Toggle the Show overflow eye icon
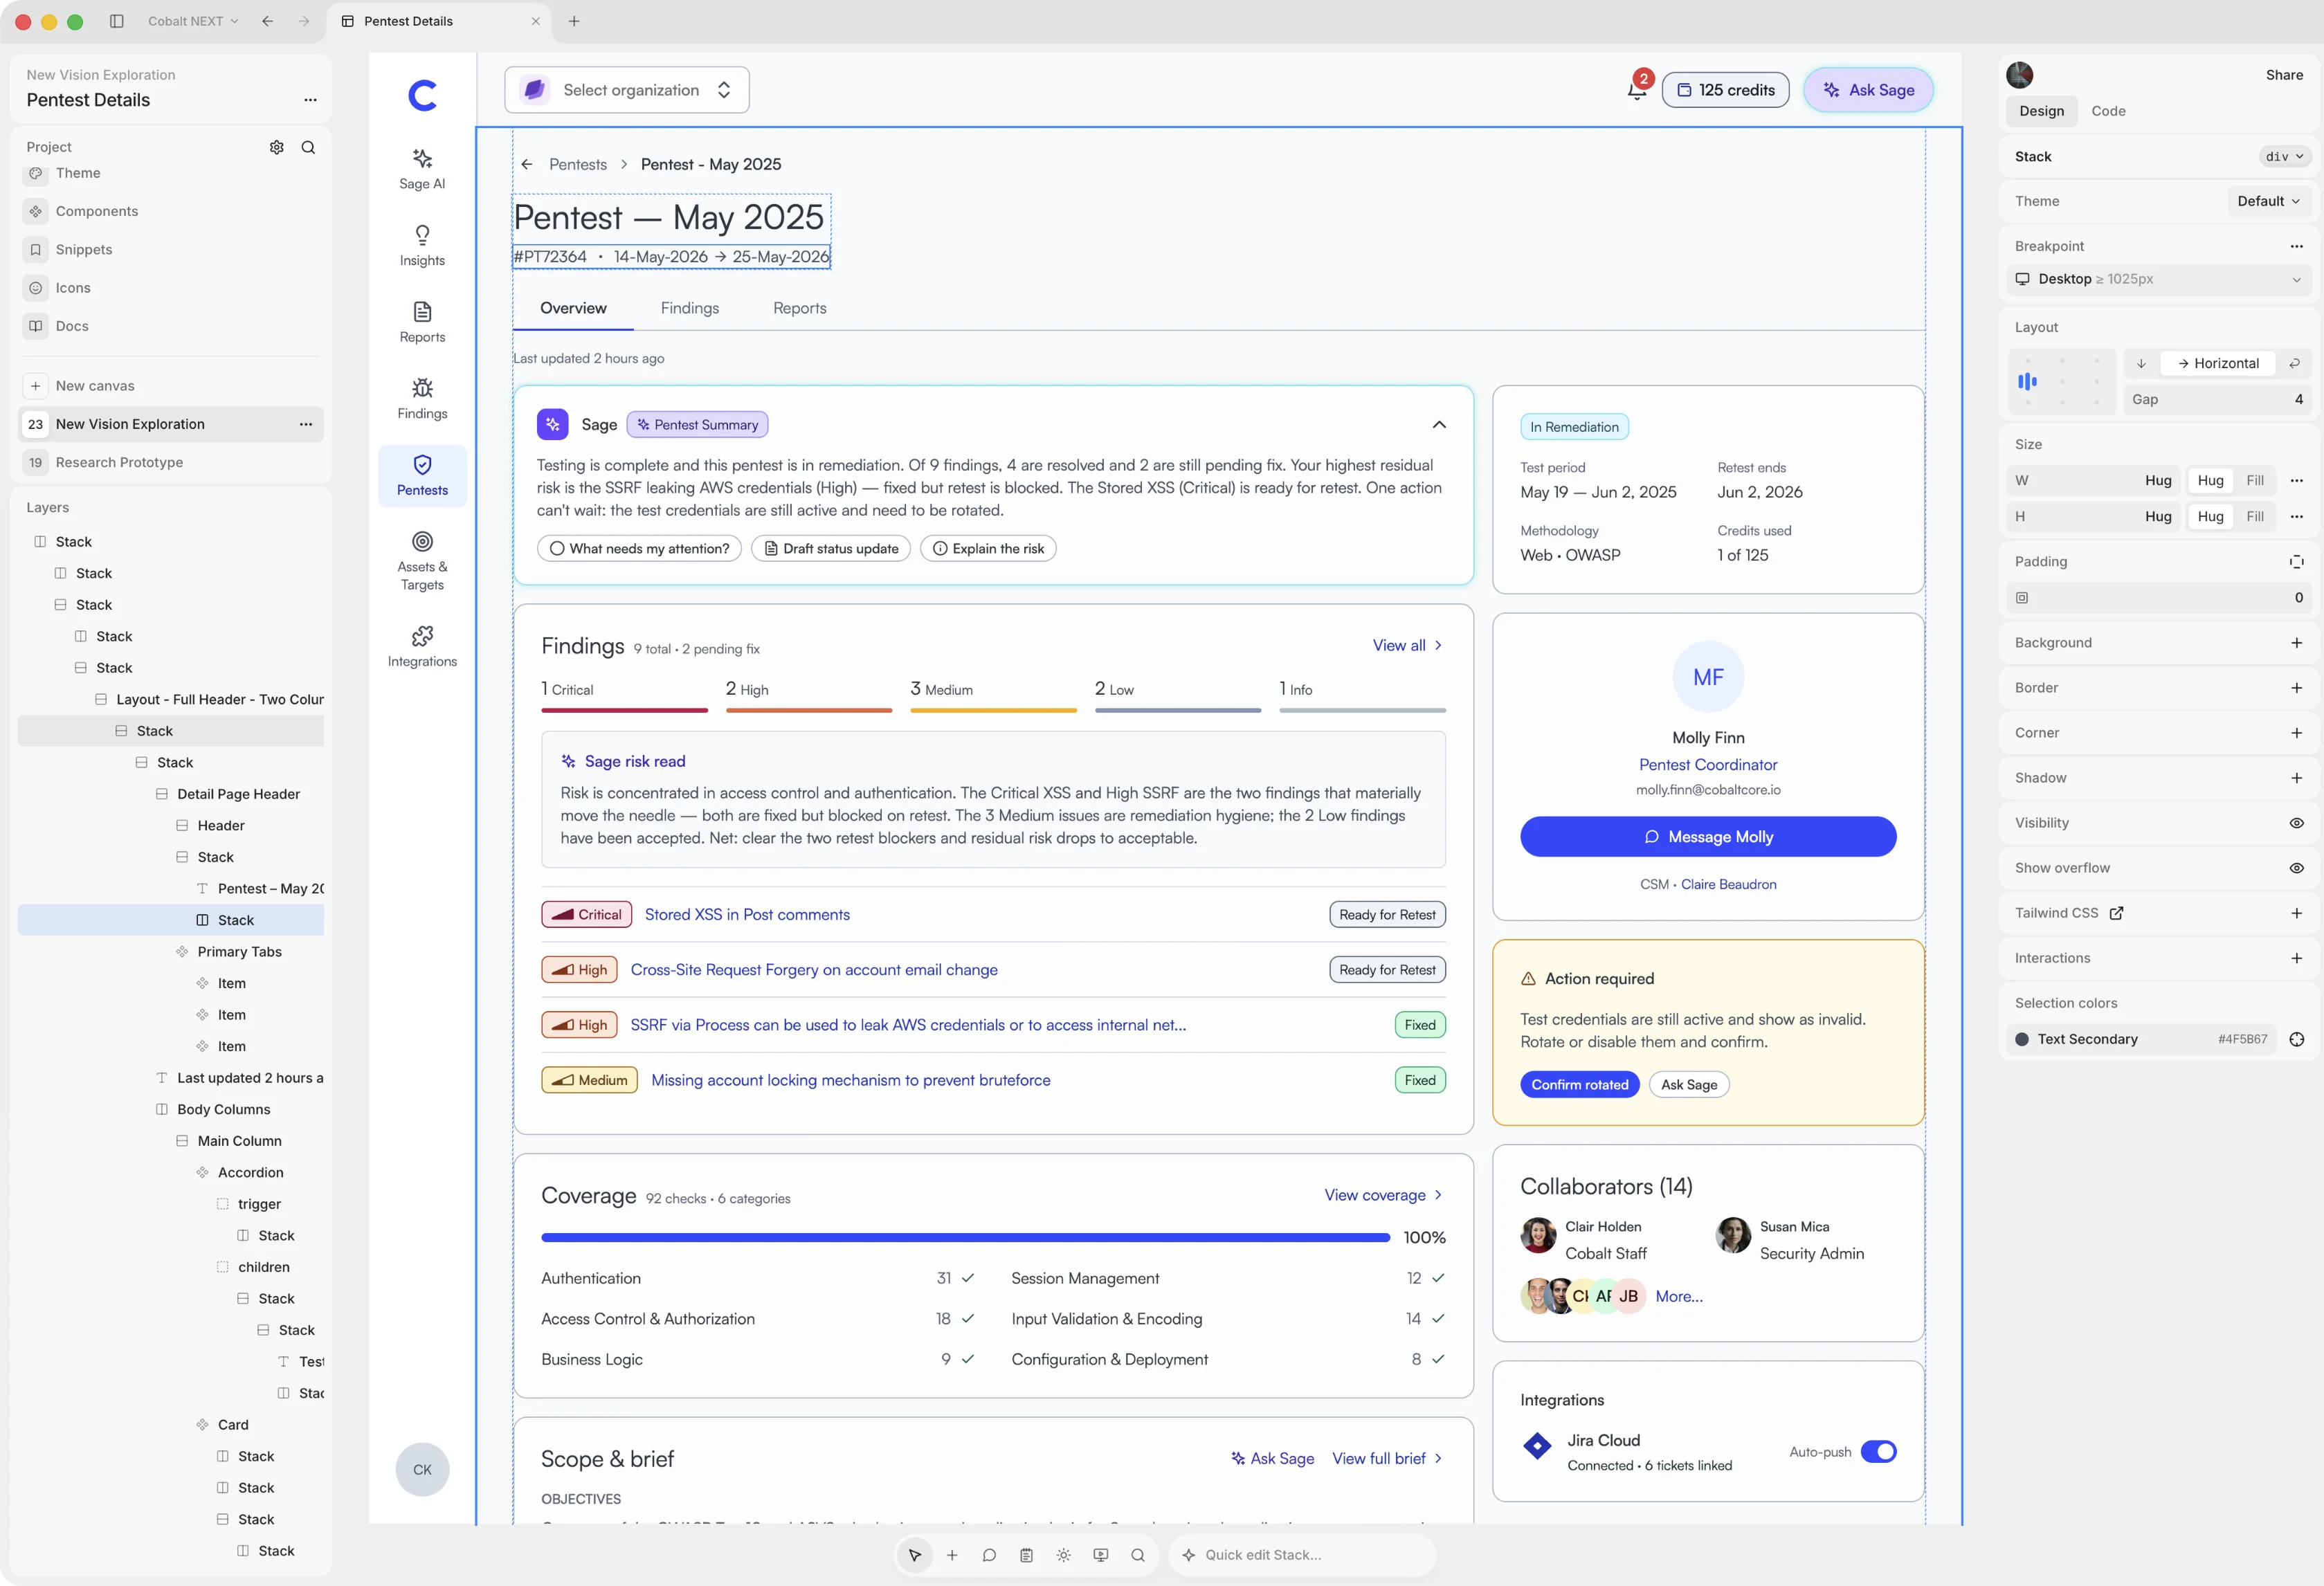This screenshot has height=1586, width=2324. pos(2296,868)
